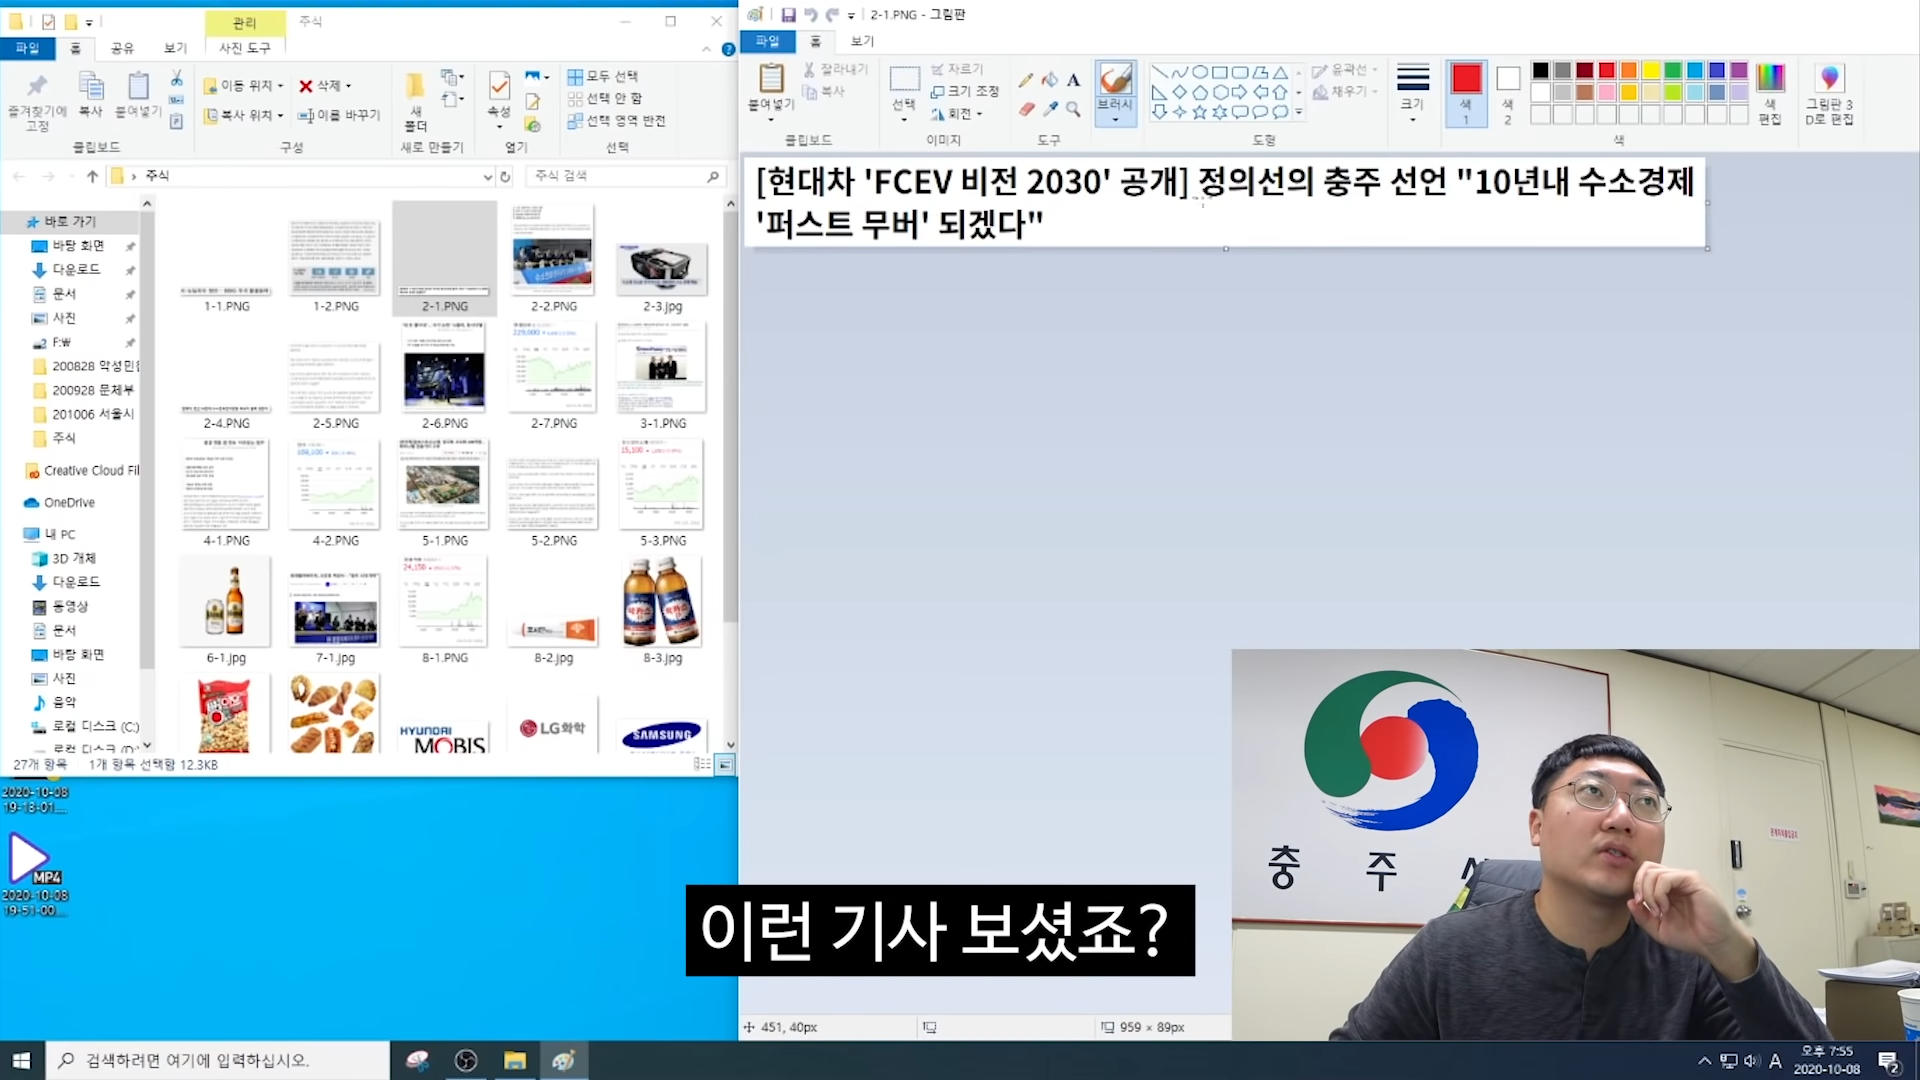Select the Eraser tool in Paint

point(1026,109)
